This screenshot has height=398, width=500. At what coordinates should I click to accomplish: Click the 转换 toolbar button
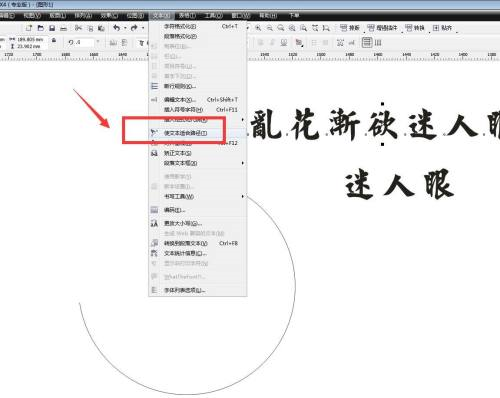415,28
